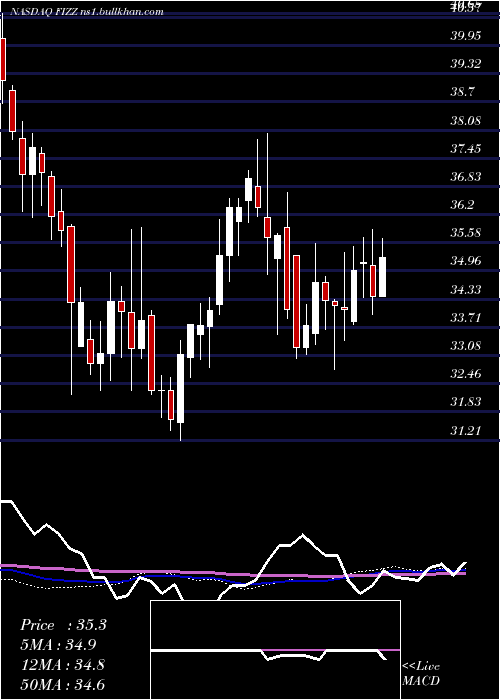Select the <<Live MACD label

[x=421, y=674]
